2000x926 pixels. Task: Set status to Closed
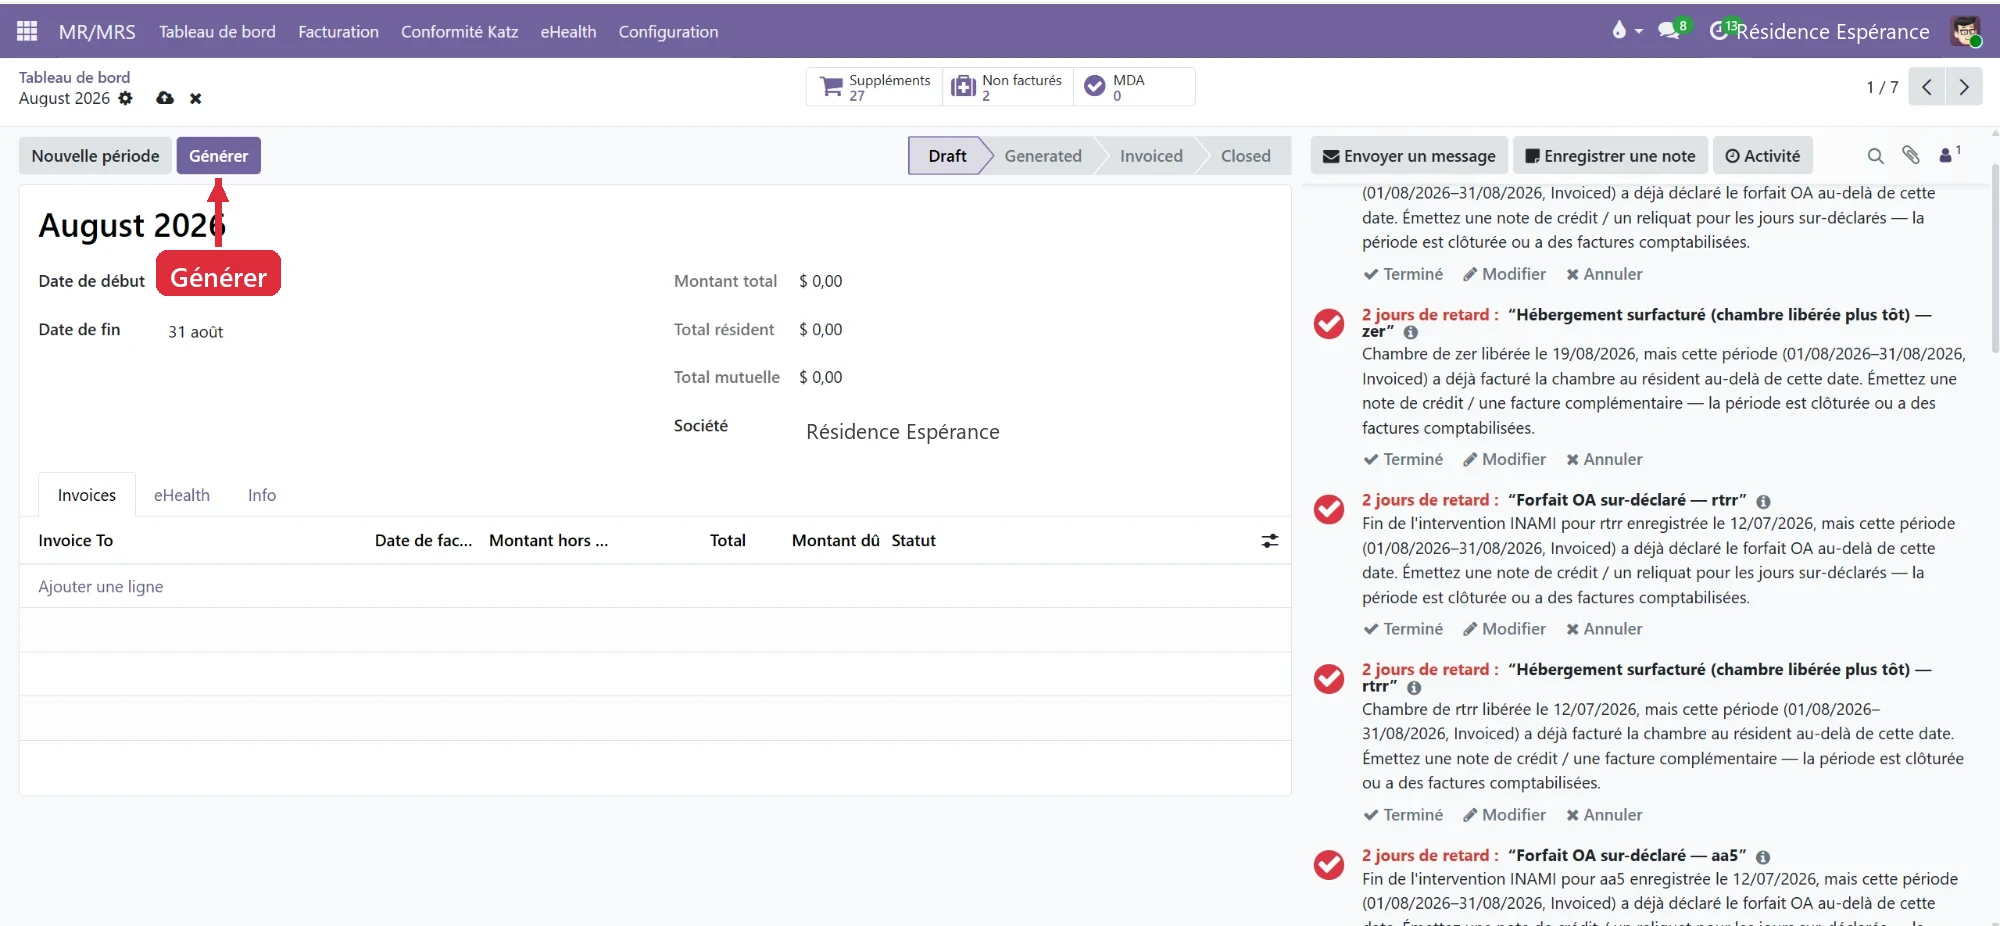coord(1246,156)
